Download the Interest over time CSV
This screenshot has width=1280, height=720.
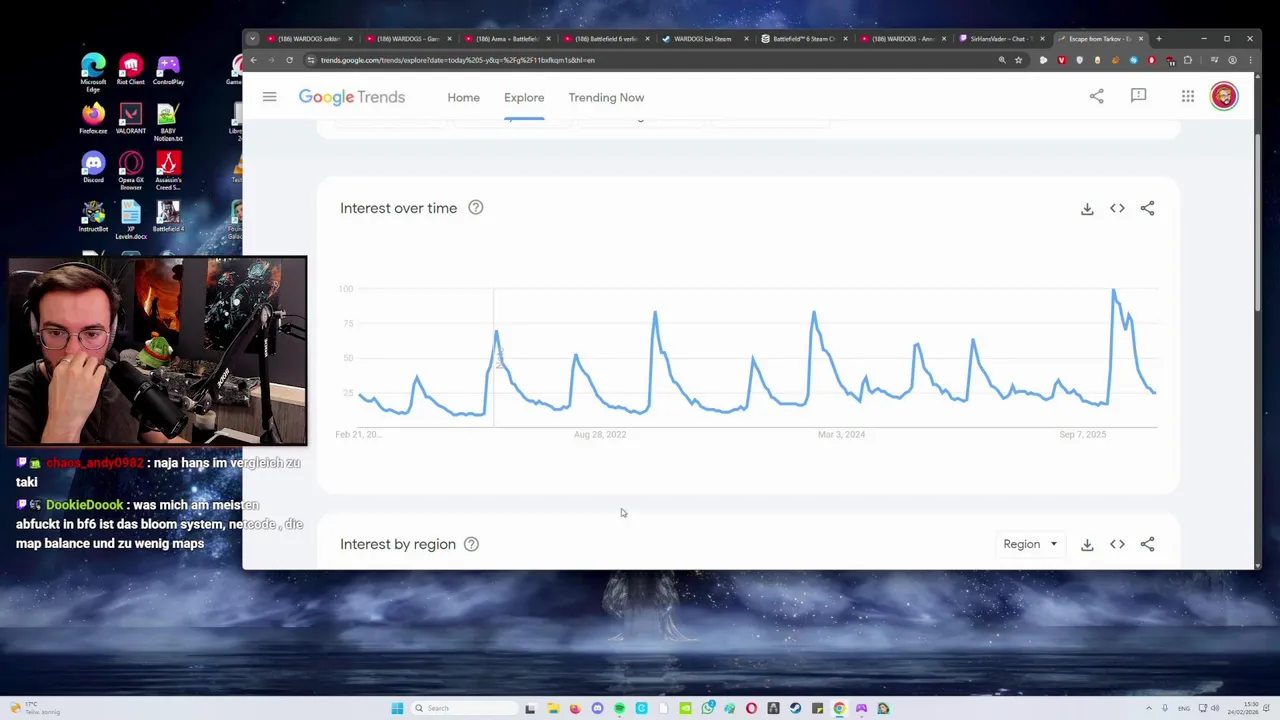1087,209
